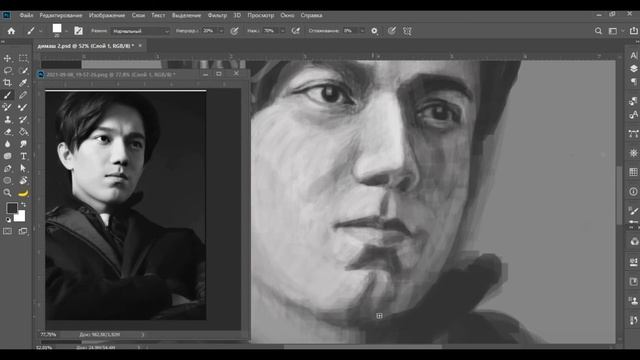Viewport: 640px width, 360px height.
Task: Toggle Quick Mask mode
Action: pyautogui.click(x=7, y=231)
